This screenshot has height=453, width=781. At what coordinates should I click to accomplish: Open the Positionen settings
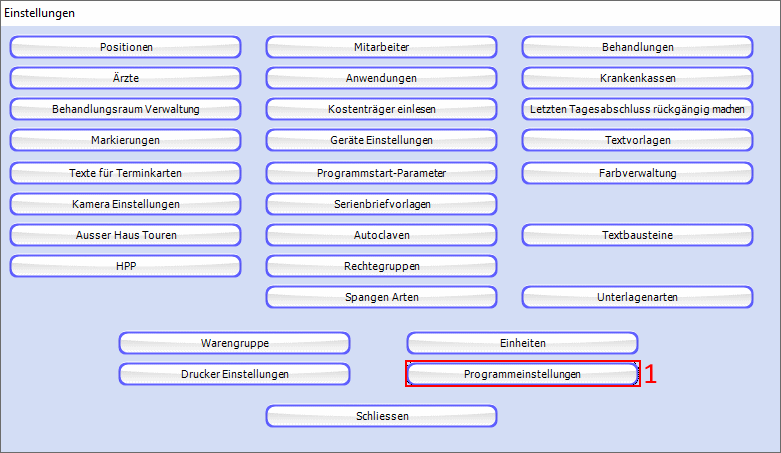(125, 47)
